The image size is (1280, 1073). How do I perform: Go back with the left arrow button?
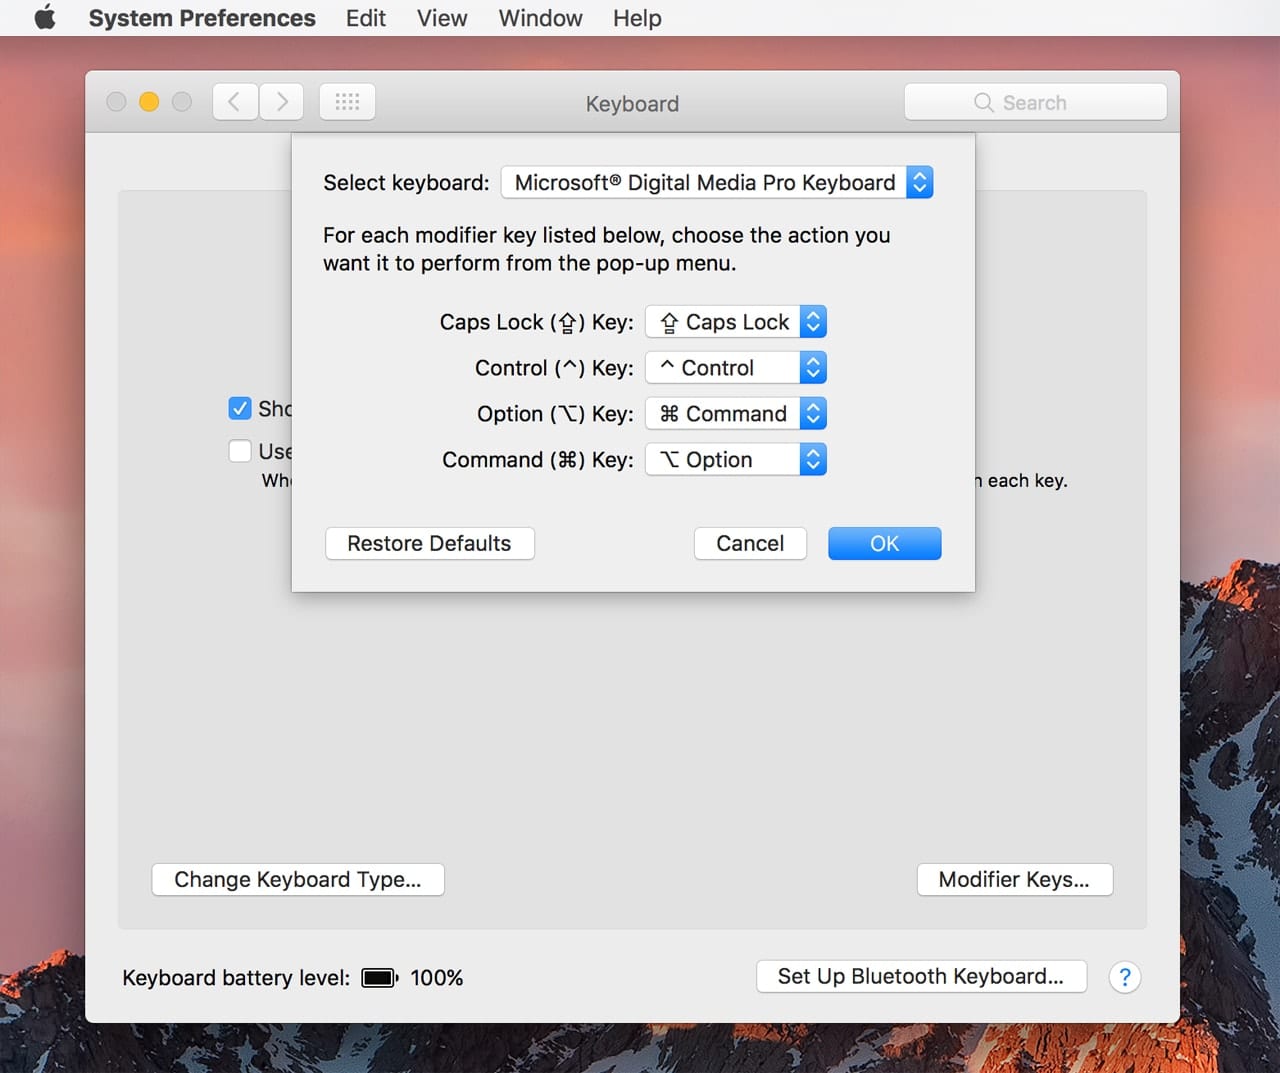pos(235,102)
